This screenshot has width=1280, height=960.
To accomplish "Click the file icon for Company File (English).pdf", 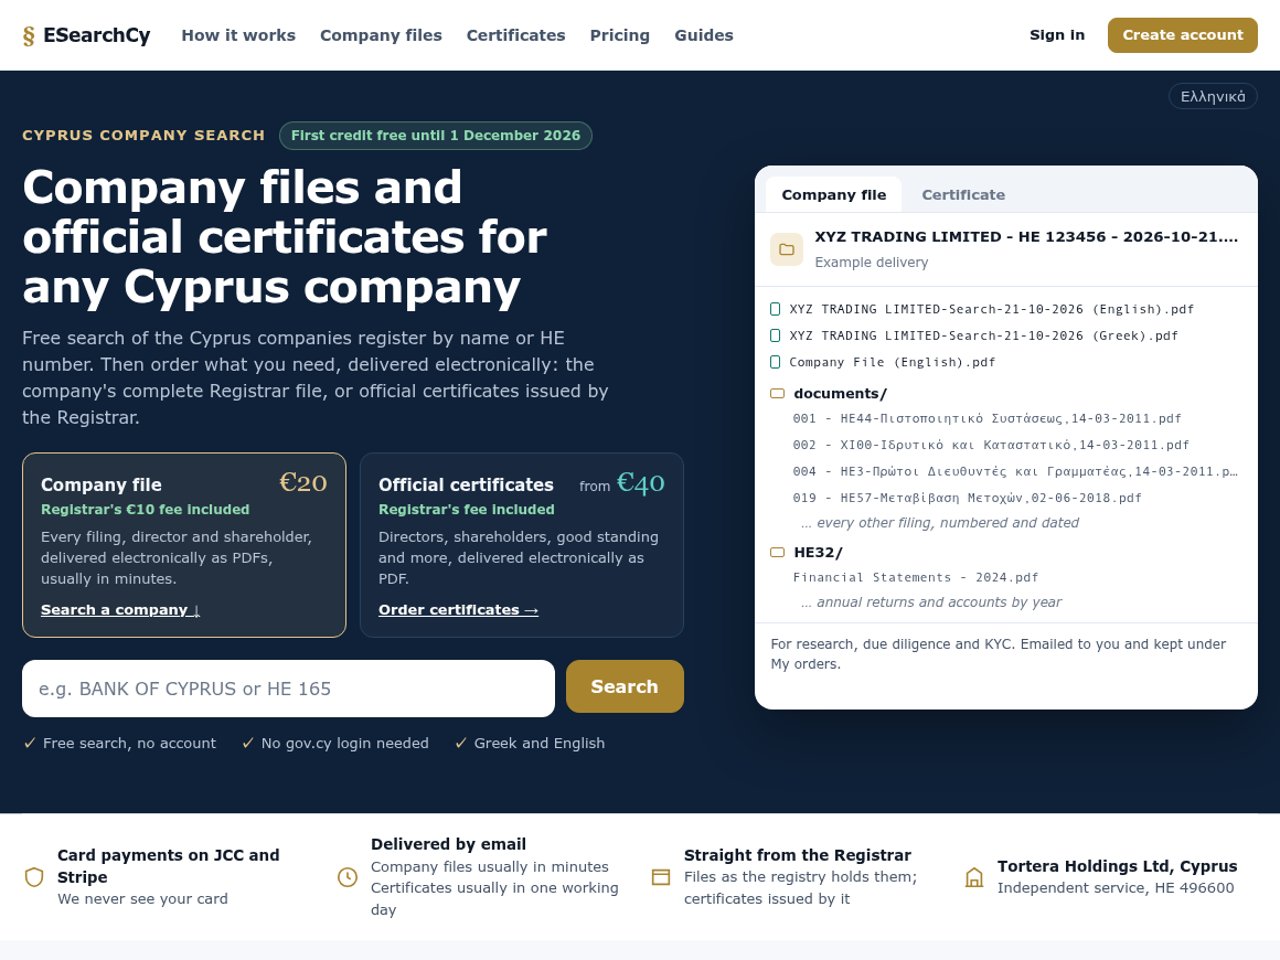I will pyautogui.click(x=775, y=362).
